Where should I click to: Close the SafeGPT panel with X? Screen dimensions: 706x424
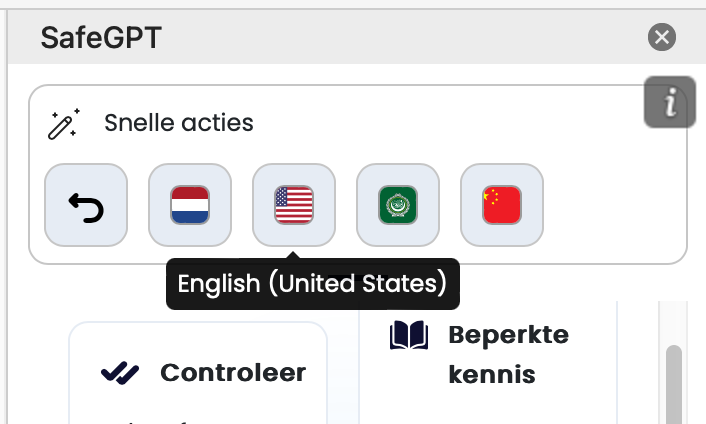662,38
